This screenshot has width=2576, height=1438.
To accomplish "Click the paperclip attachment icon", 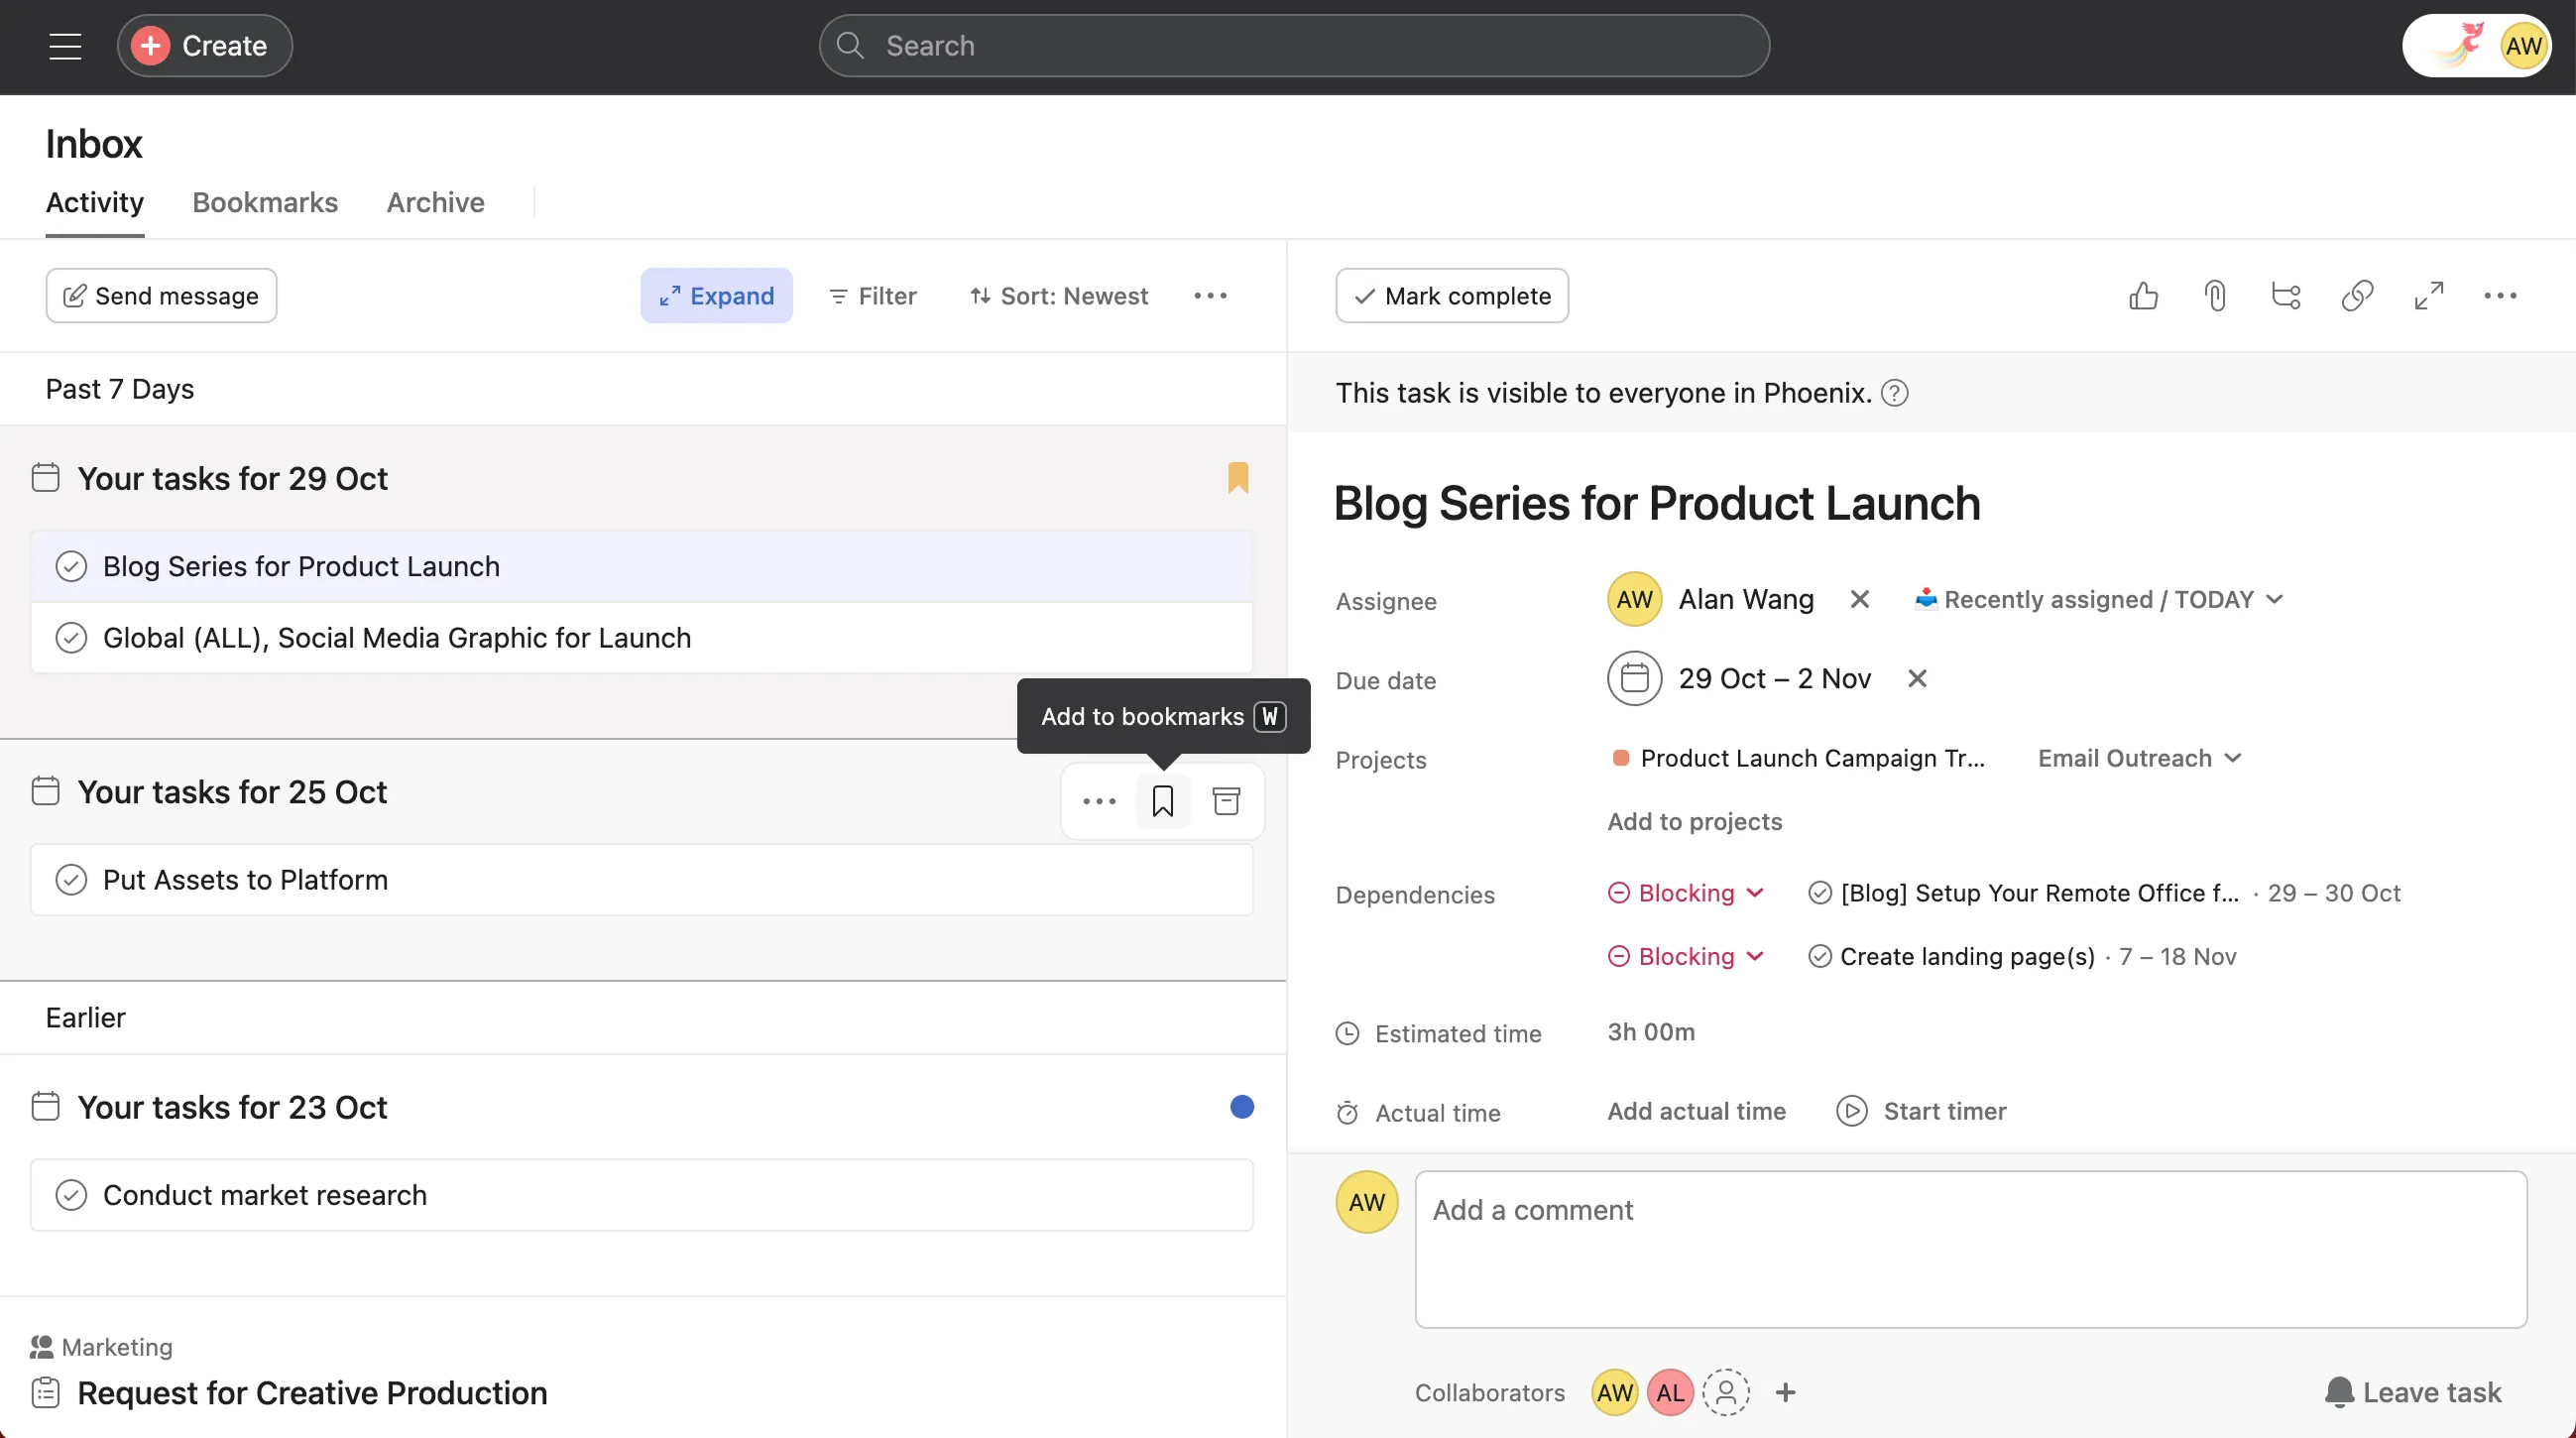I will [2215, 296].
